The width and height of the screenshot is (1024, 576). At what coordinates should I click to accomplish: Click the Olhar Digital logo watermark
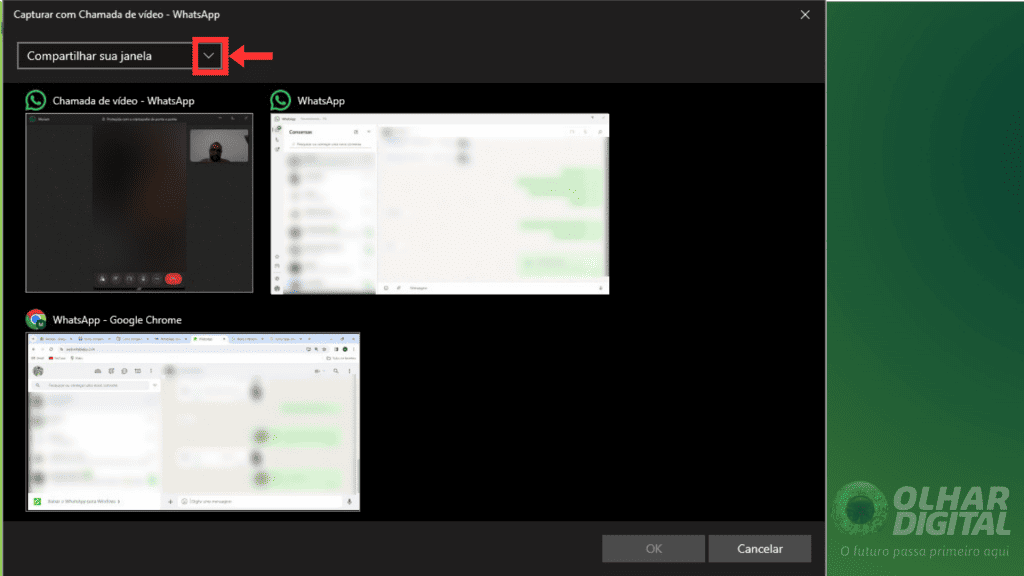(930, 510)
